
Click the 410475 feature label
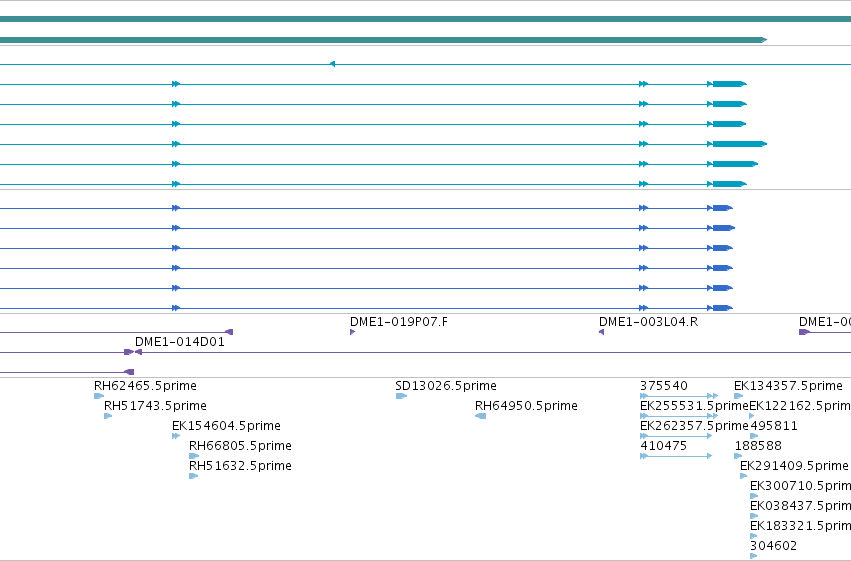coord(664,446)
